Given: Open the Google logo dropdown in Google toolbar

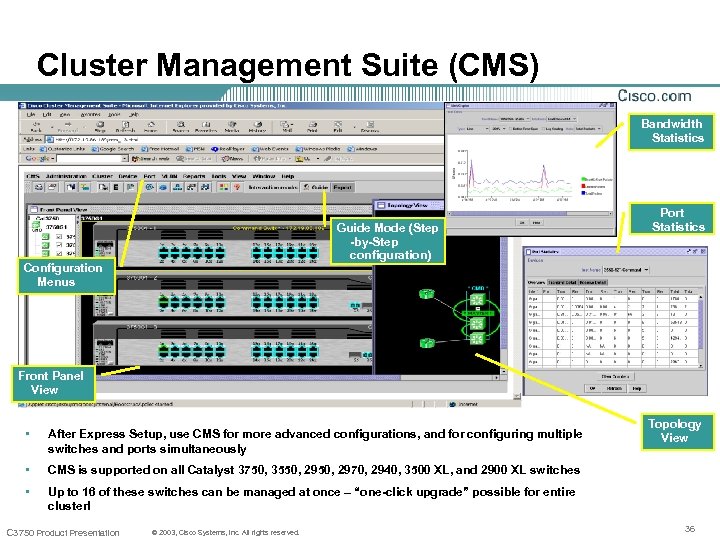Looking at the screenshot, I should [x=53, y=158].
